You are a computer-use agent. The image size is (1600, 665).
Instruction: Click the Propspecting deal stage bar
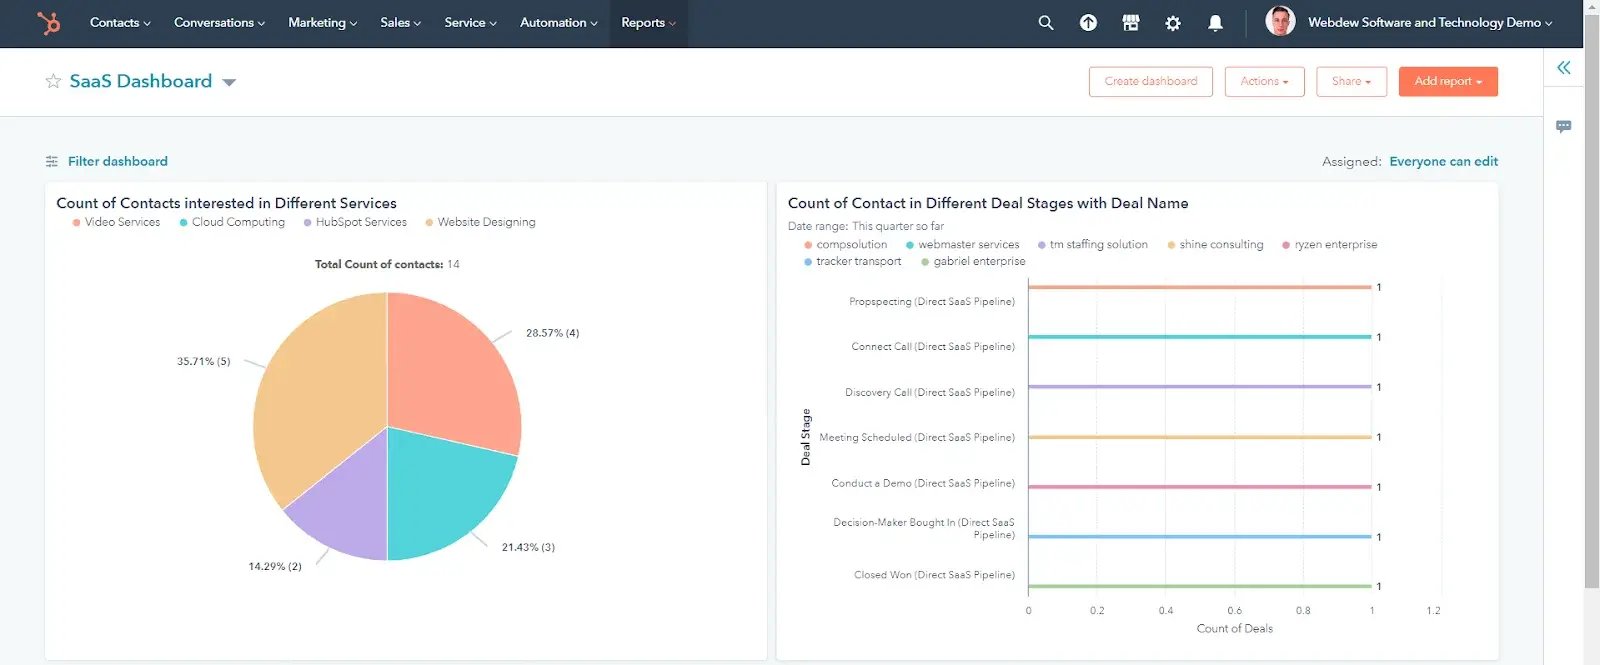pyautogui.click(x=1200, y=287)
